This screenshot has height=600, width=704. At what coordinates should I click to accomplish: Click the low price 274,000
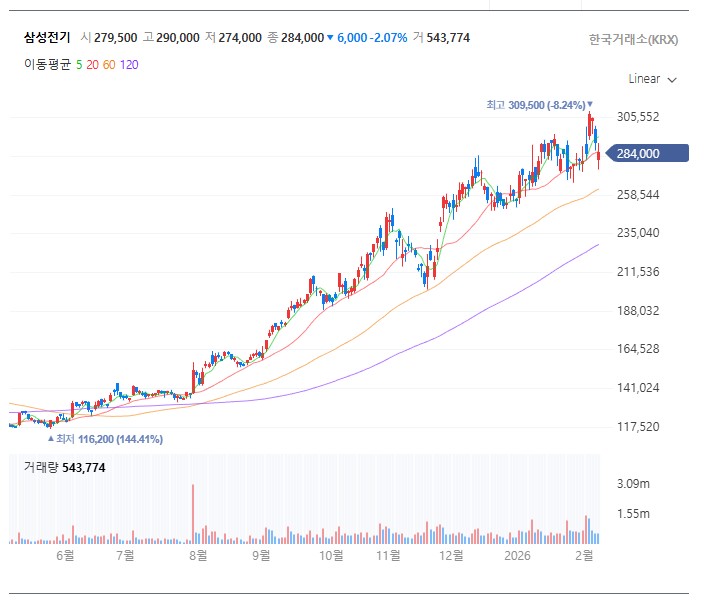pos(240,38)
